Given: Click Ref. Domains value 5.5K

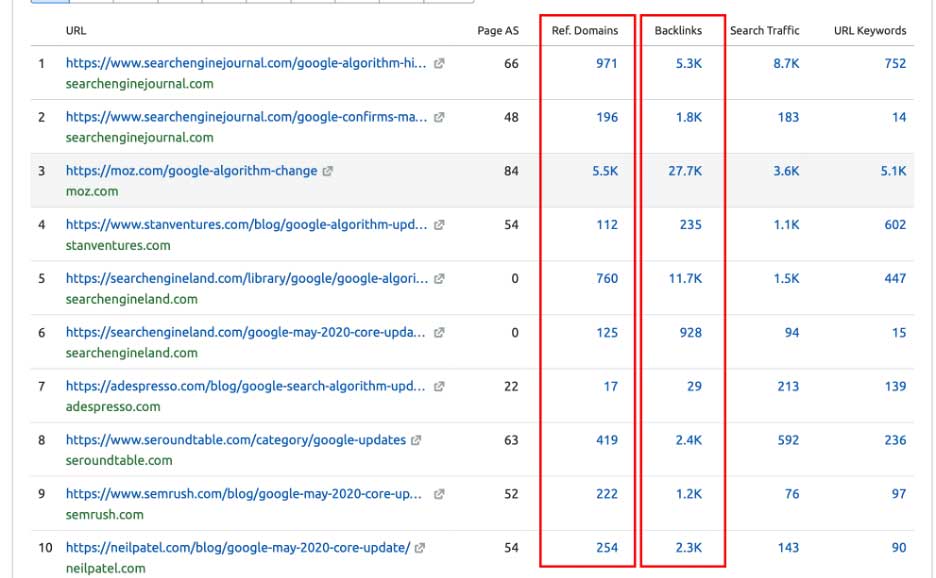Looking at the screenshot, I should [x=605, y=171].
